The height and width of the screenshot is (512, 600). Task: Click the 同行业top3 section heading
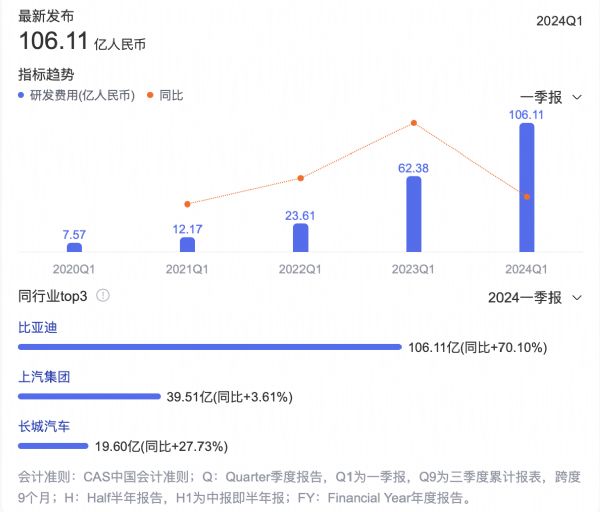(x=53, y=296)
